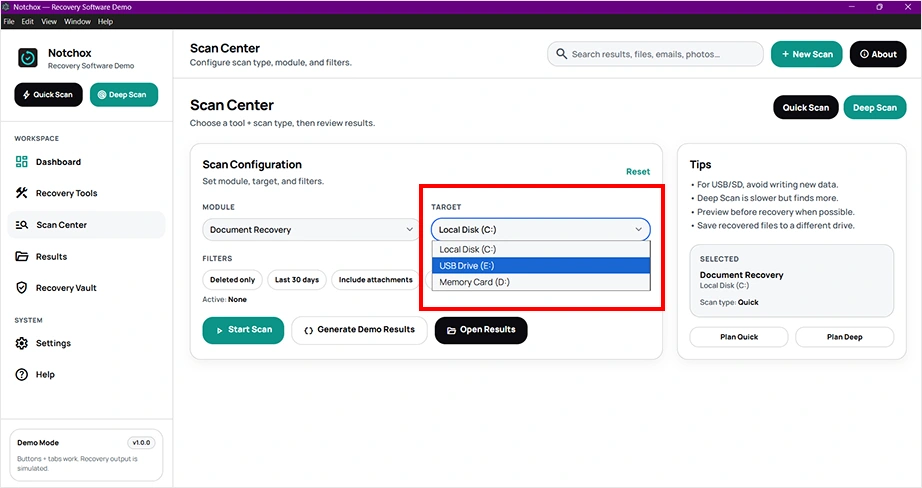Click Generate Demo Results button

tap(359, 330)
